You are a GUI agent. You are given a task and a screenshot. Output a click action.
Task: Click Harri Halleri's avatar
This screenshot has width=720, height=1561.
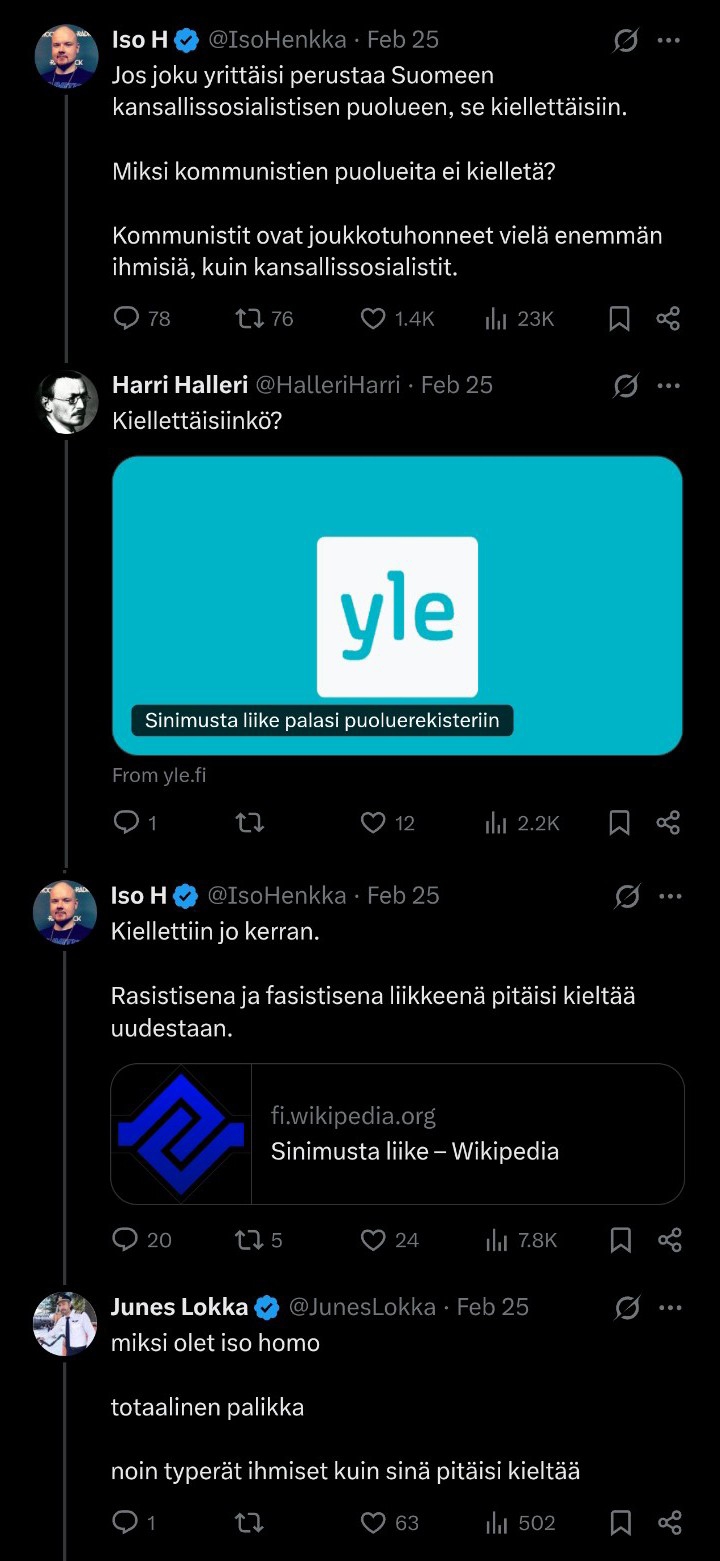(x=65, y=402)
